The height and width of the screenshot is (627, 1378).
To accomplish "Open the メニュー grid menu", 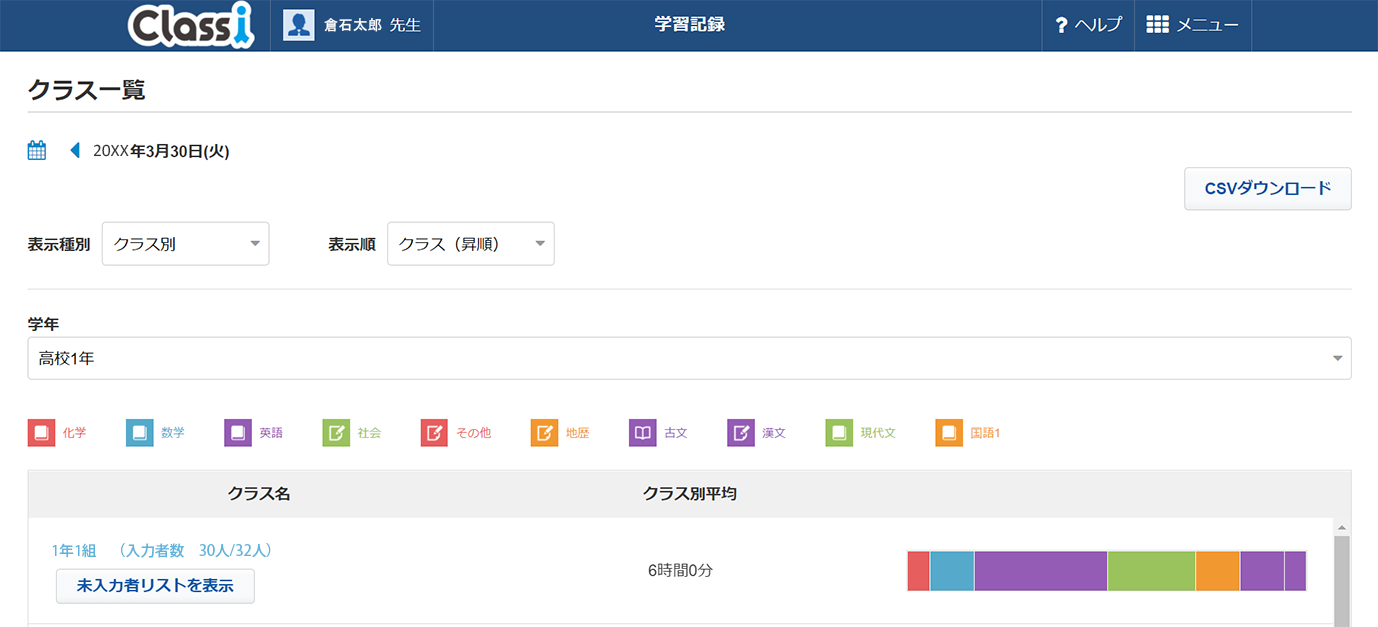I will point(1192,25).
